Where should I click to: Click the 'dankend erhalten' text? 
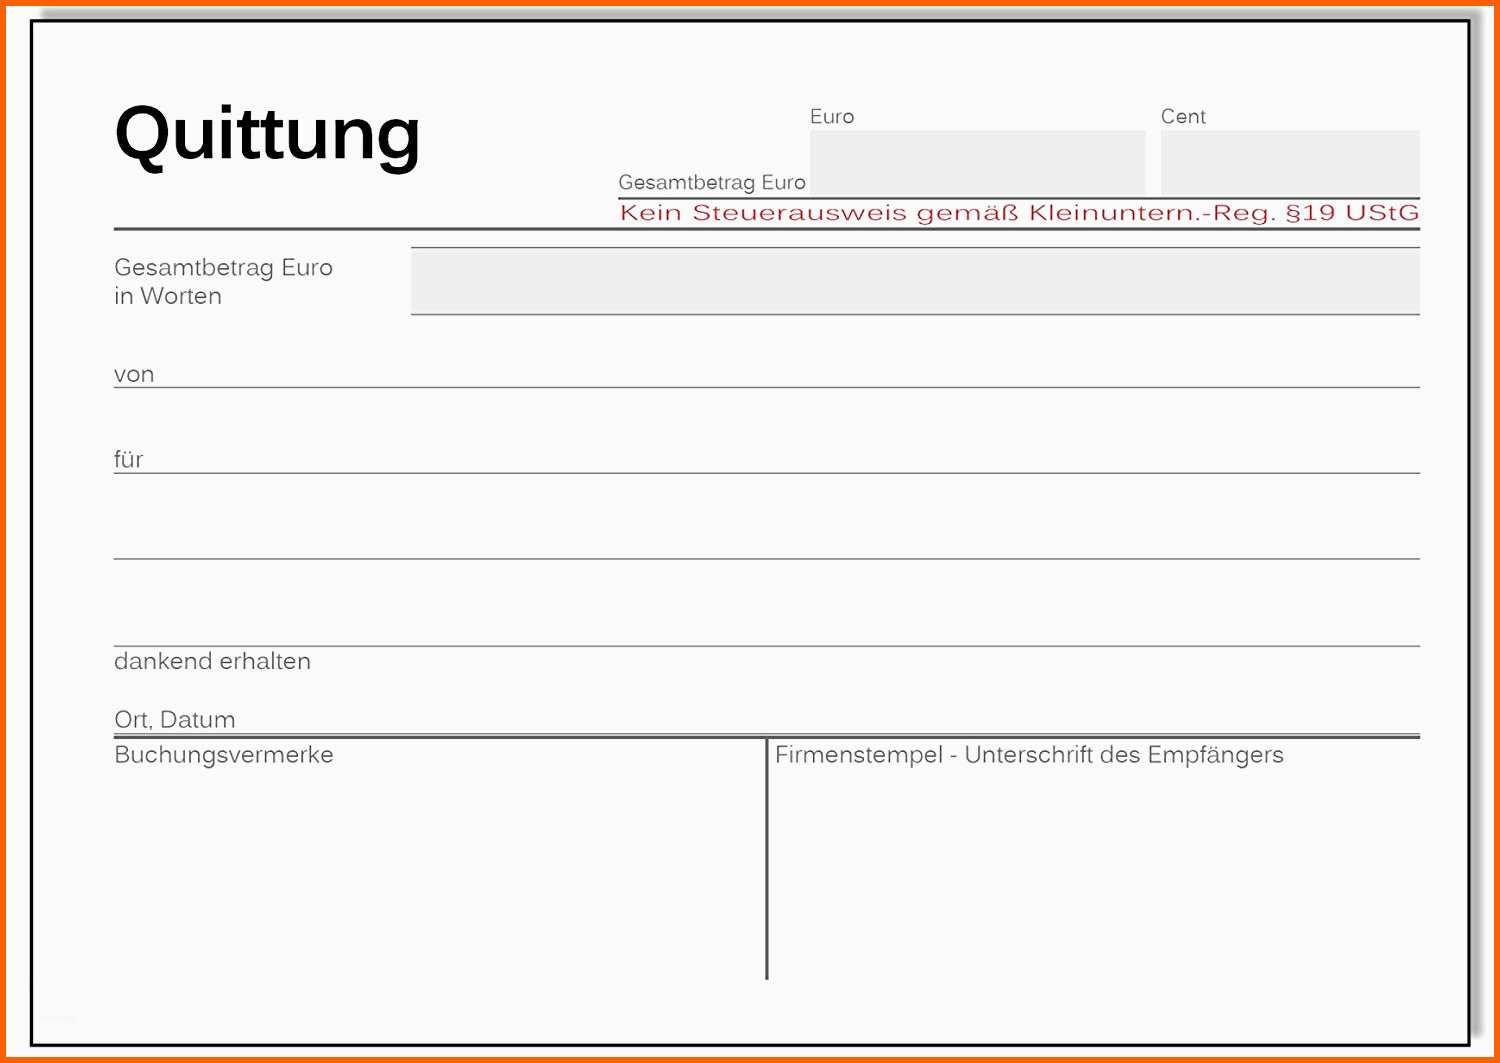[212, 662]
